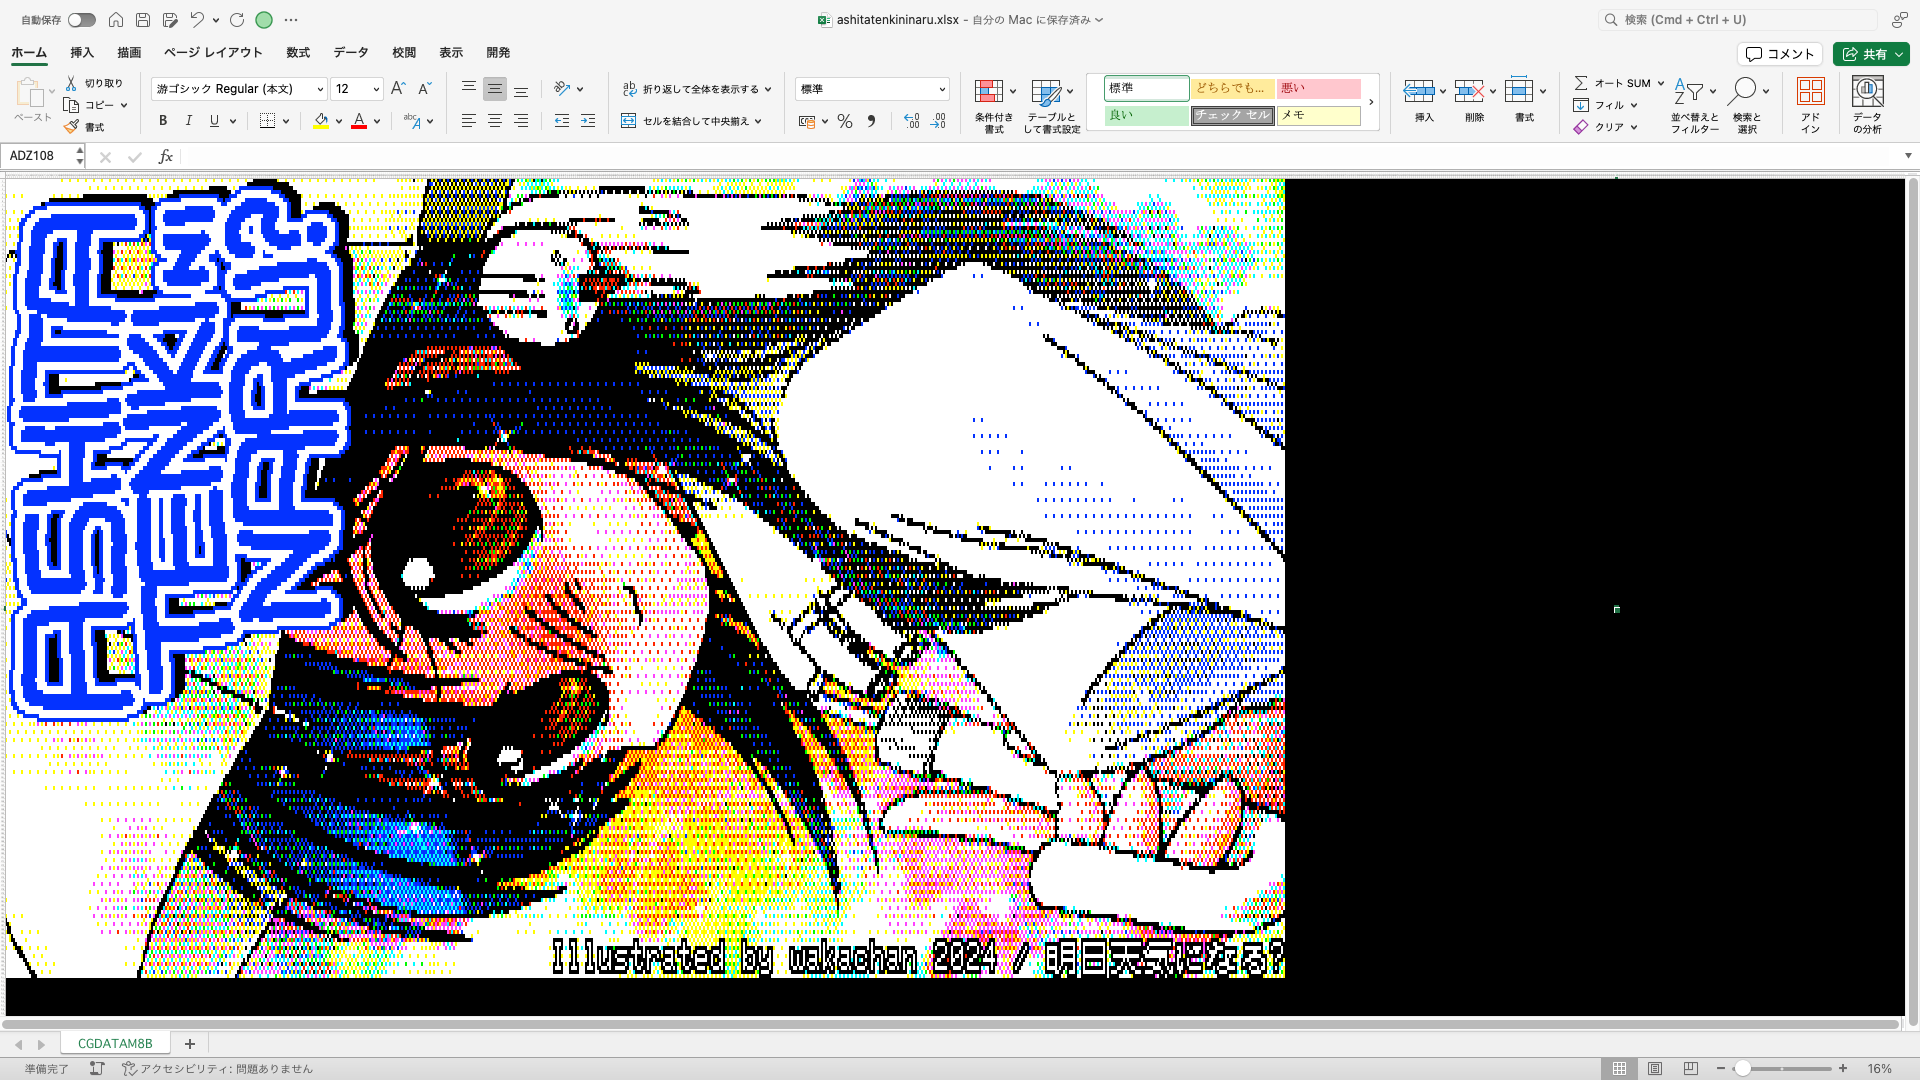Screen dimensions: 1920x1080
Task: Click the search field in title bar
Action: tap(1737, 20)
